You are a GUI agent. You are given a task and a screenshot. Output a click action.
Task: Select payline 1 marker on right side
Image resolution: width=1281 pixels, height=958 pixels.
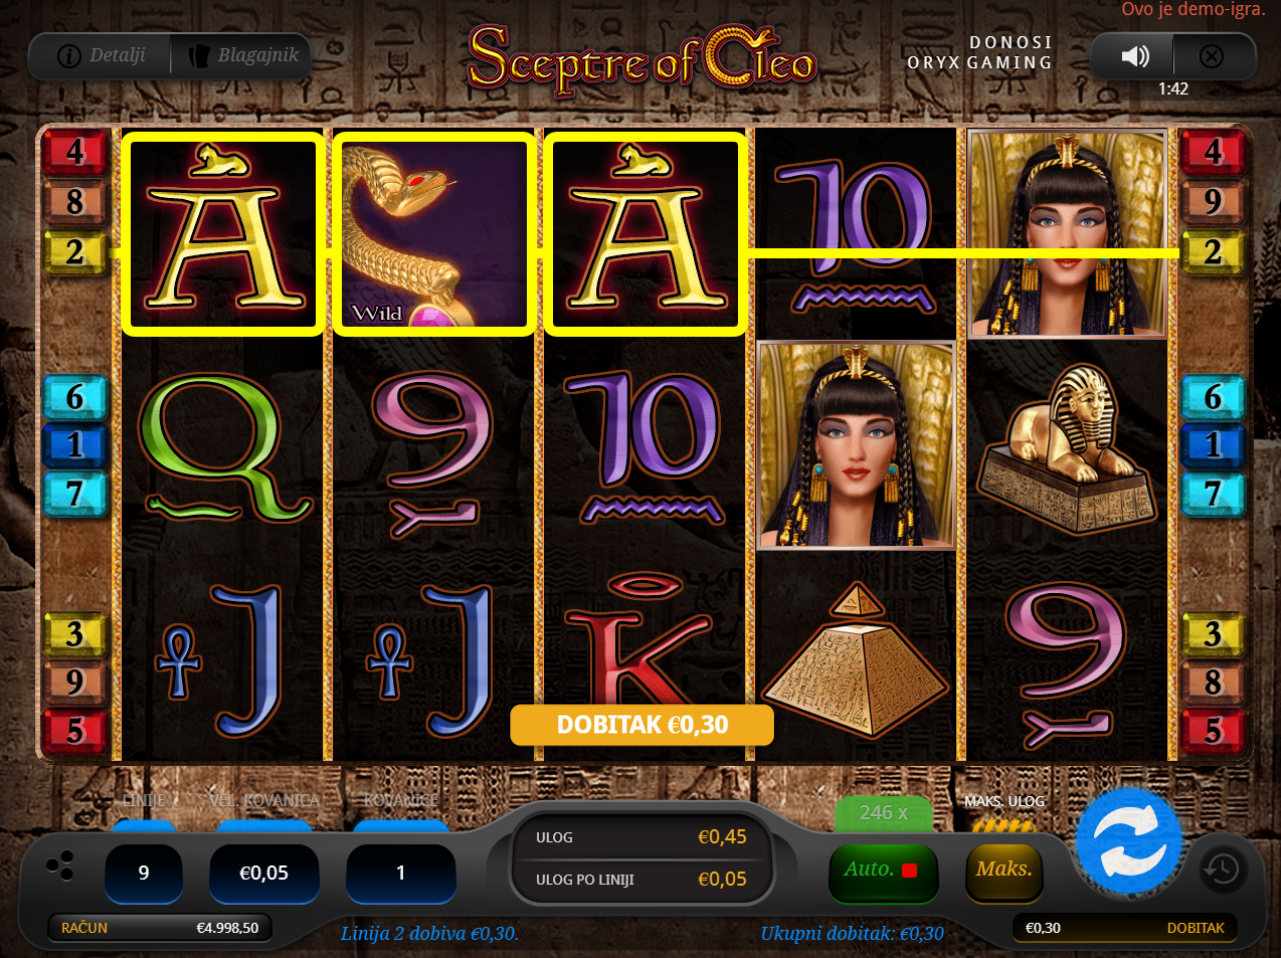1213,445
